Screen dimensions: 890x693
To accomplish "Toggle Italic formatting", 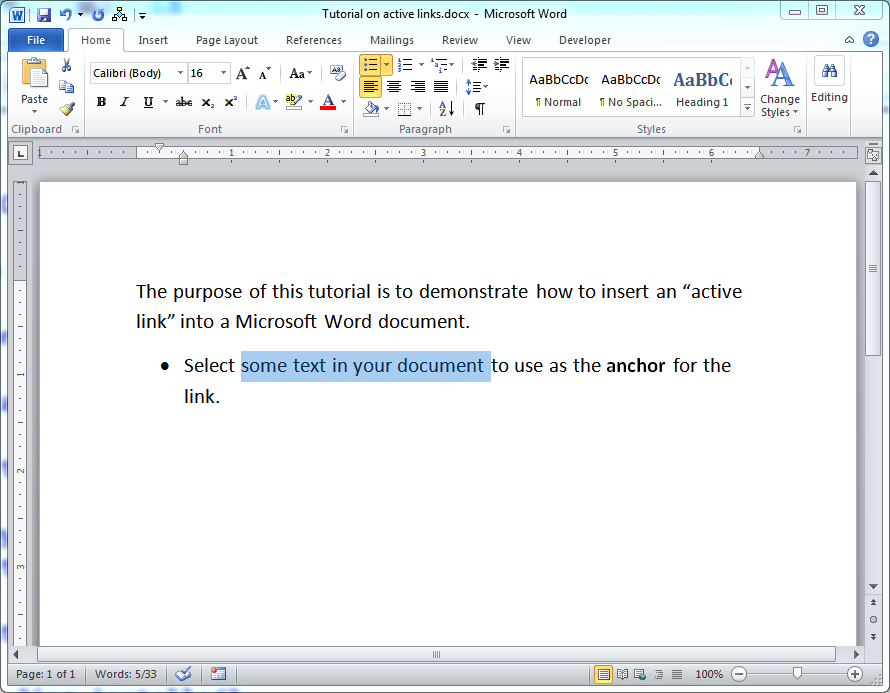I will (x=124, y=102).
